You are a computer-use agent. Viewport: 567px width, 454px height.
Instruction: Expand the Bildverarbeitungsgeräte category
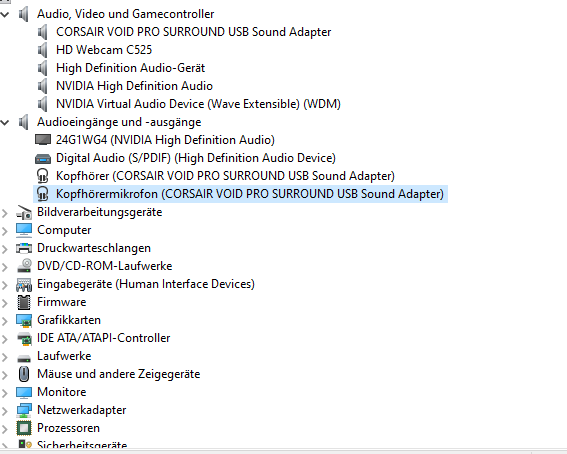(x=5, y=213)
